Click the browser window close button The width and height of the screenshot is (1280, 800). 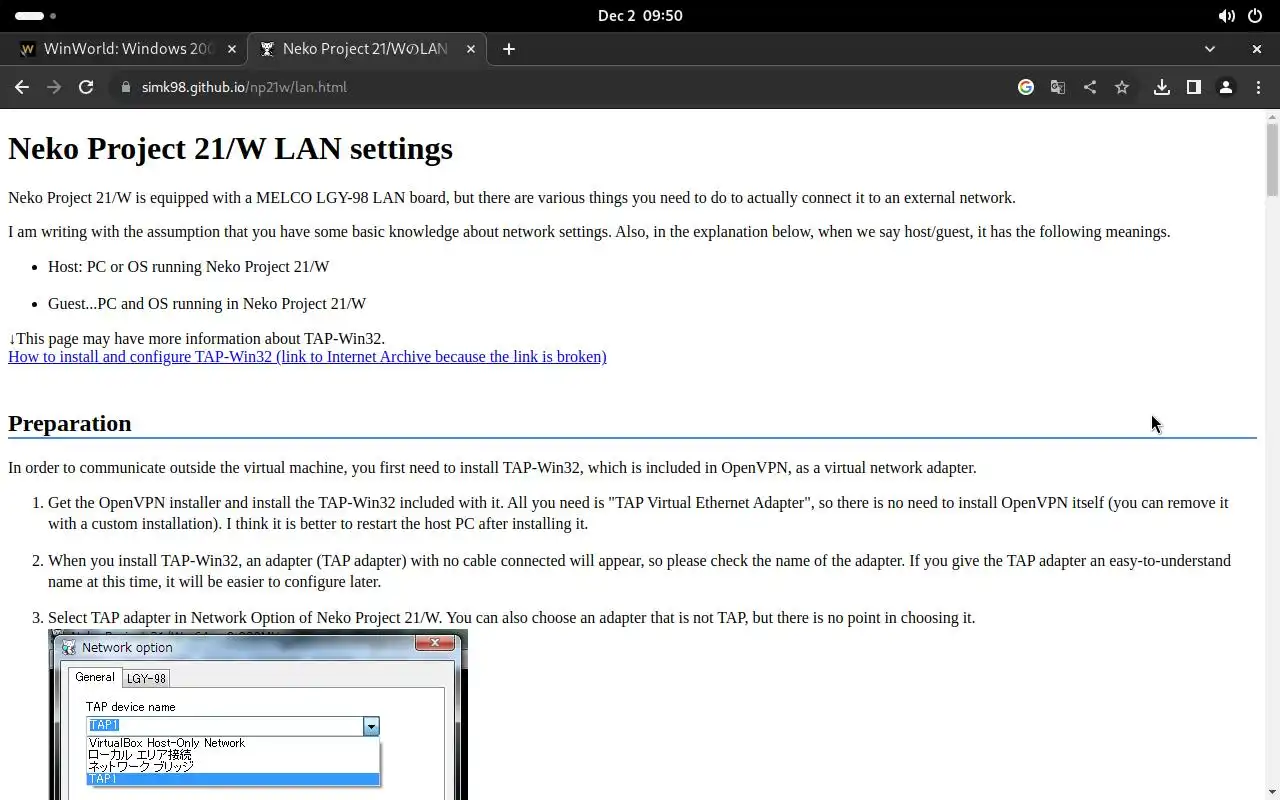1257,48
